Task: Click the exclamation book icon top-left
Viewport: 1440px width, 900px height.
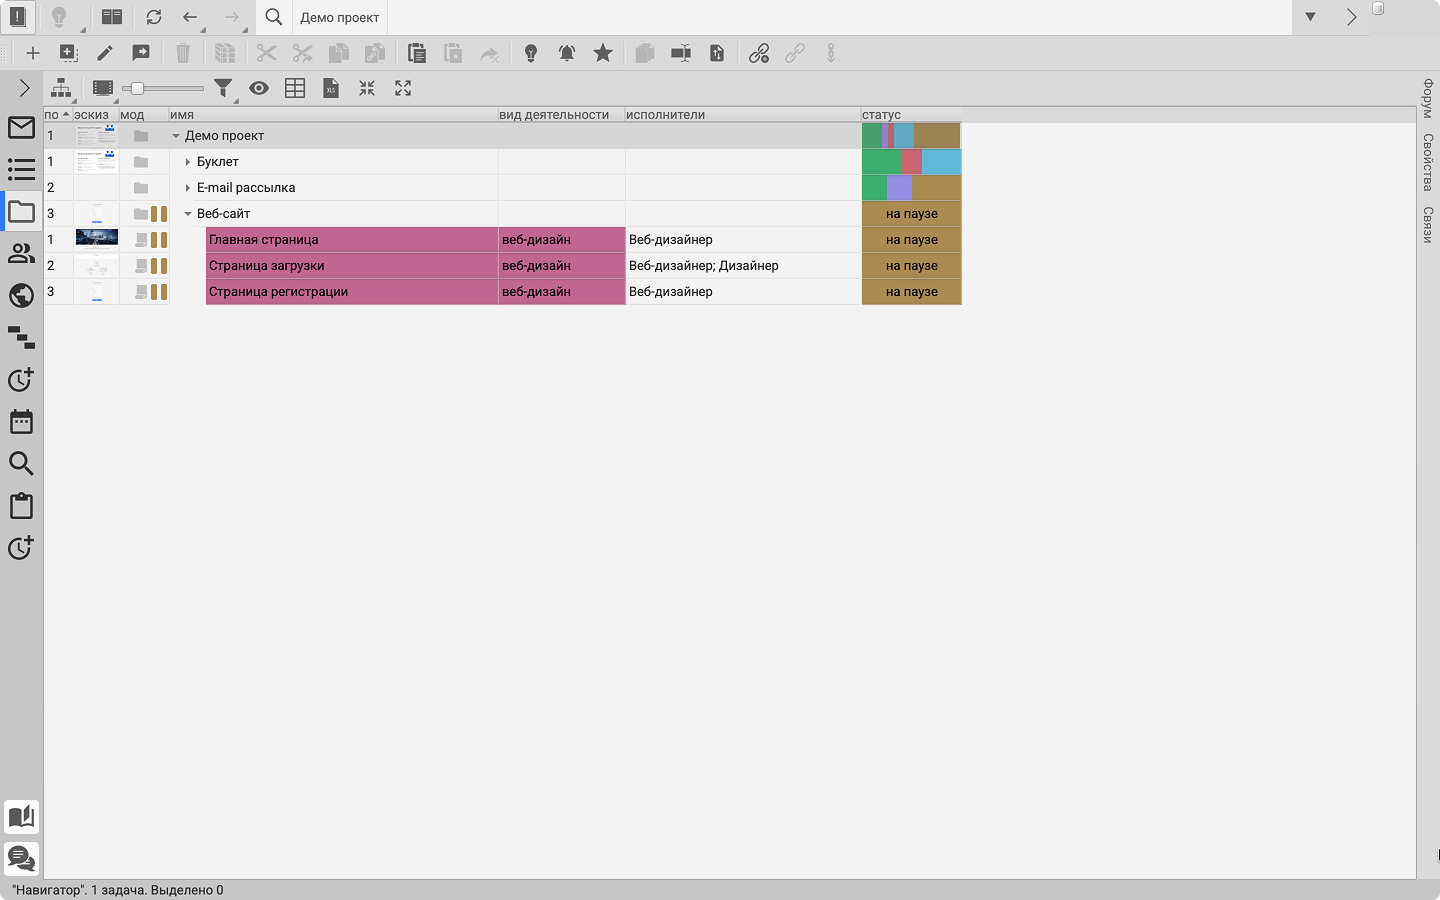Action: 17,17
